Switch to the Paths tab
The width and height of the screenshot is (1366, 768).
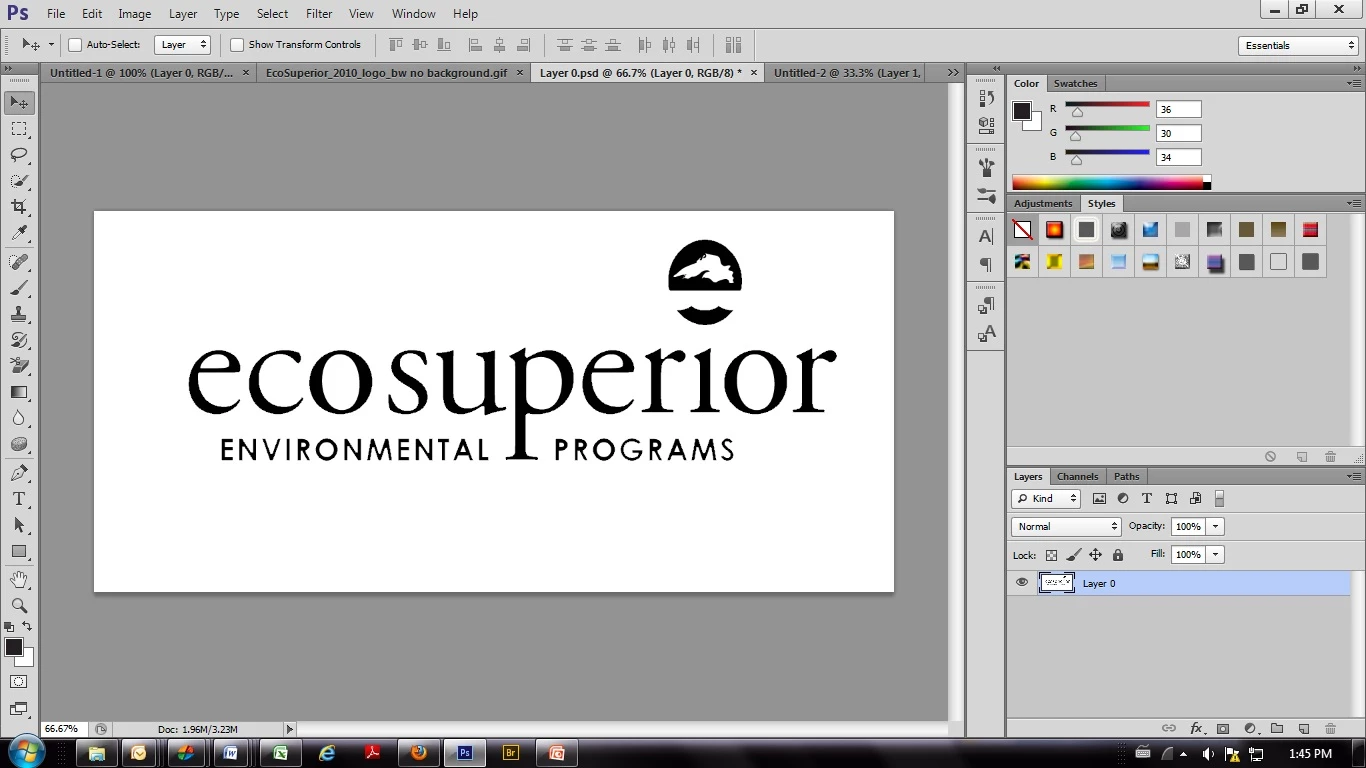click(x=1127, y=476)
